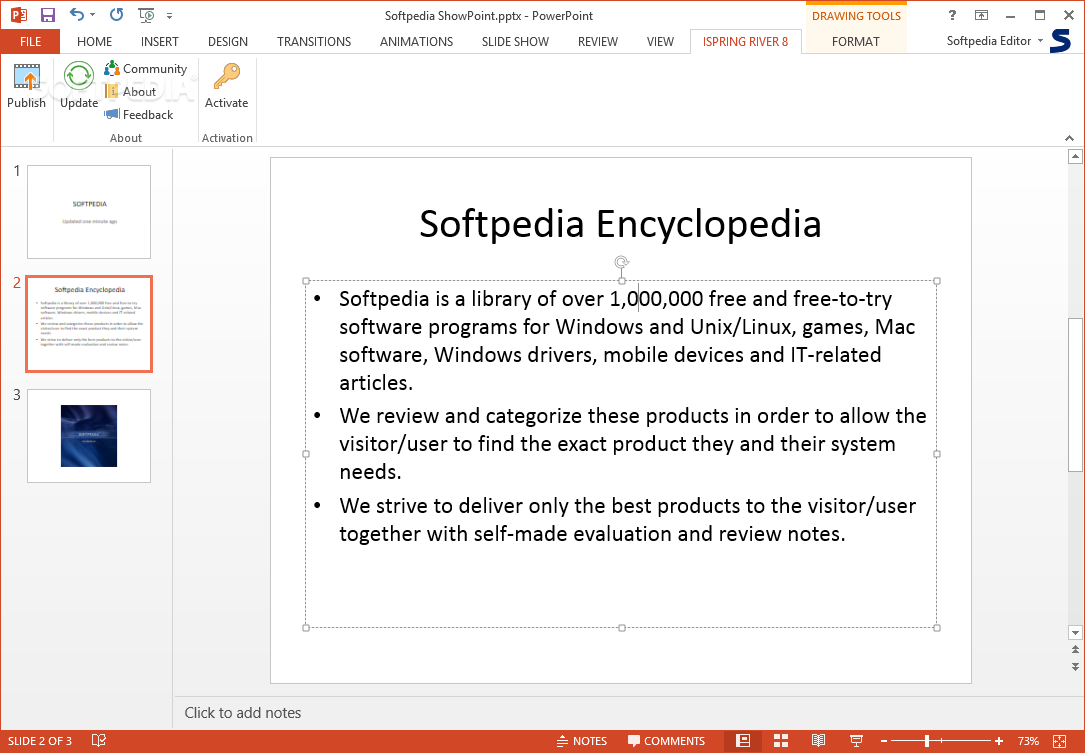The width and height of the screenshot is (1085, 753).
Task: Click the bullet 'We review and categorize'
Action: pos(632,444)
